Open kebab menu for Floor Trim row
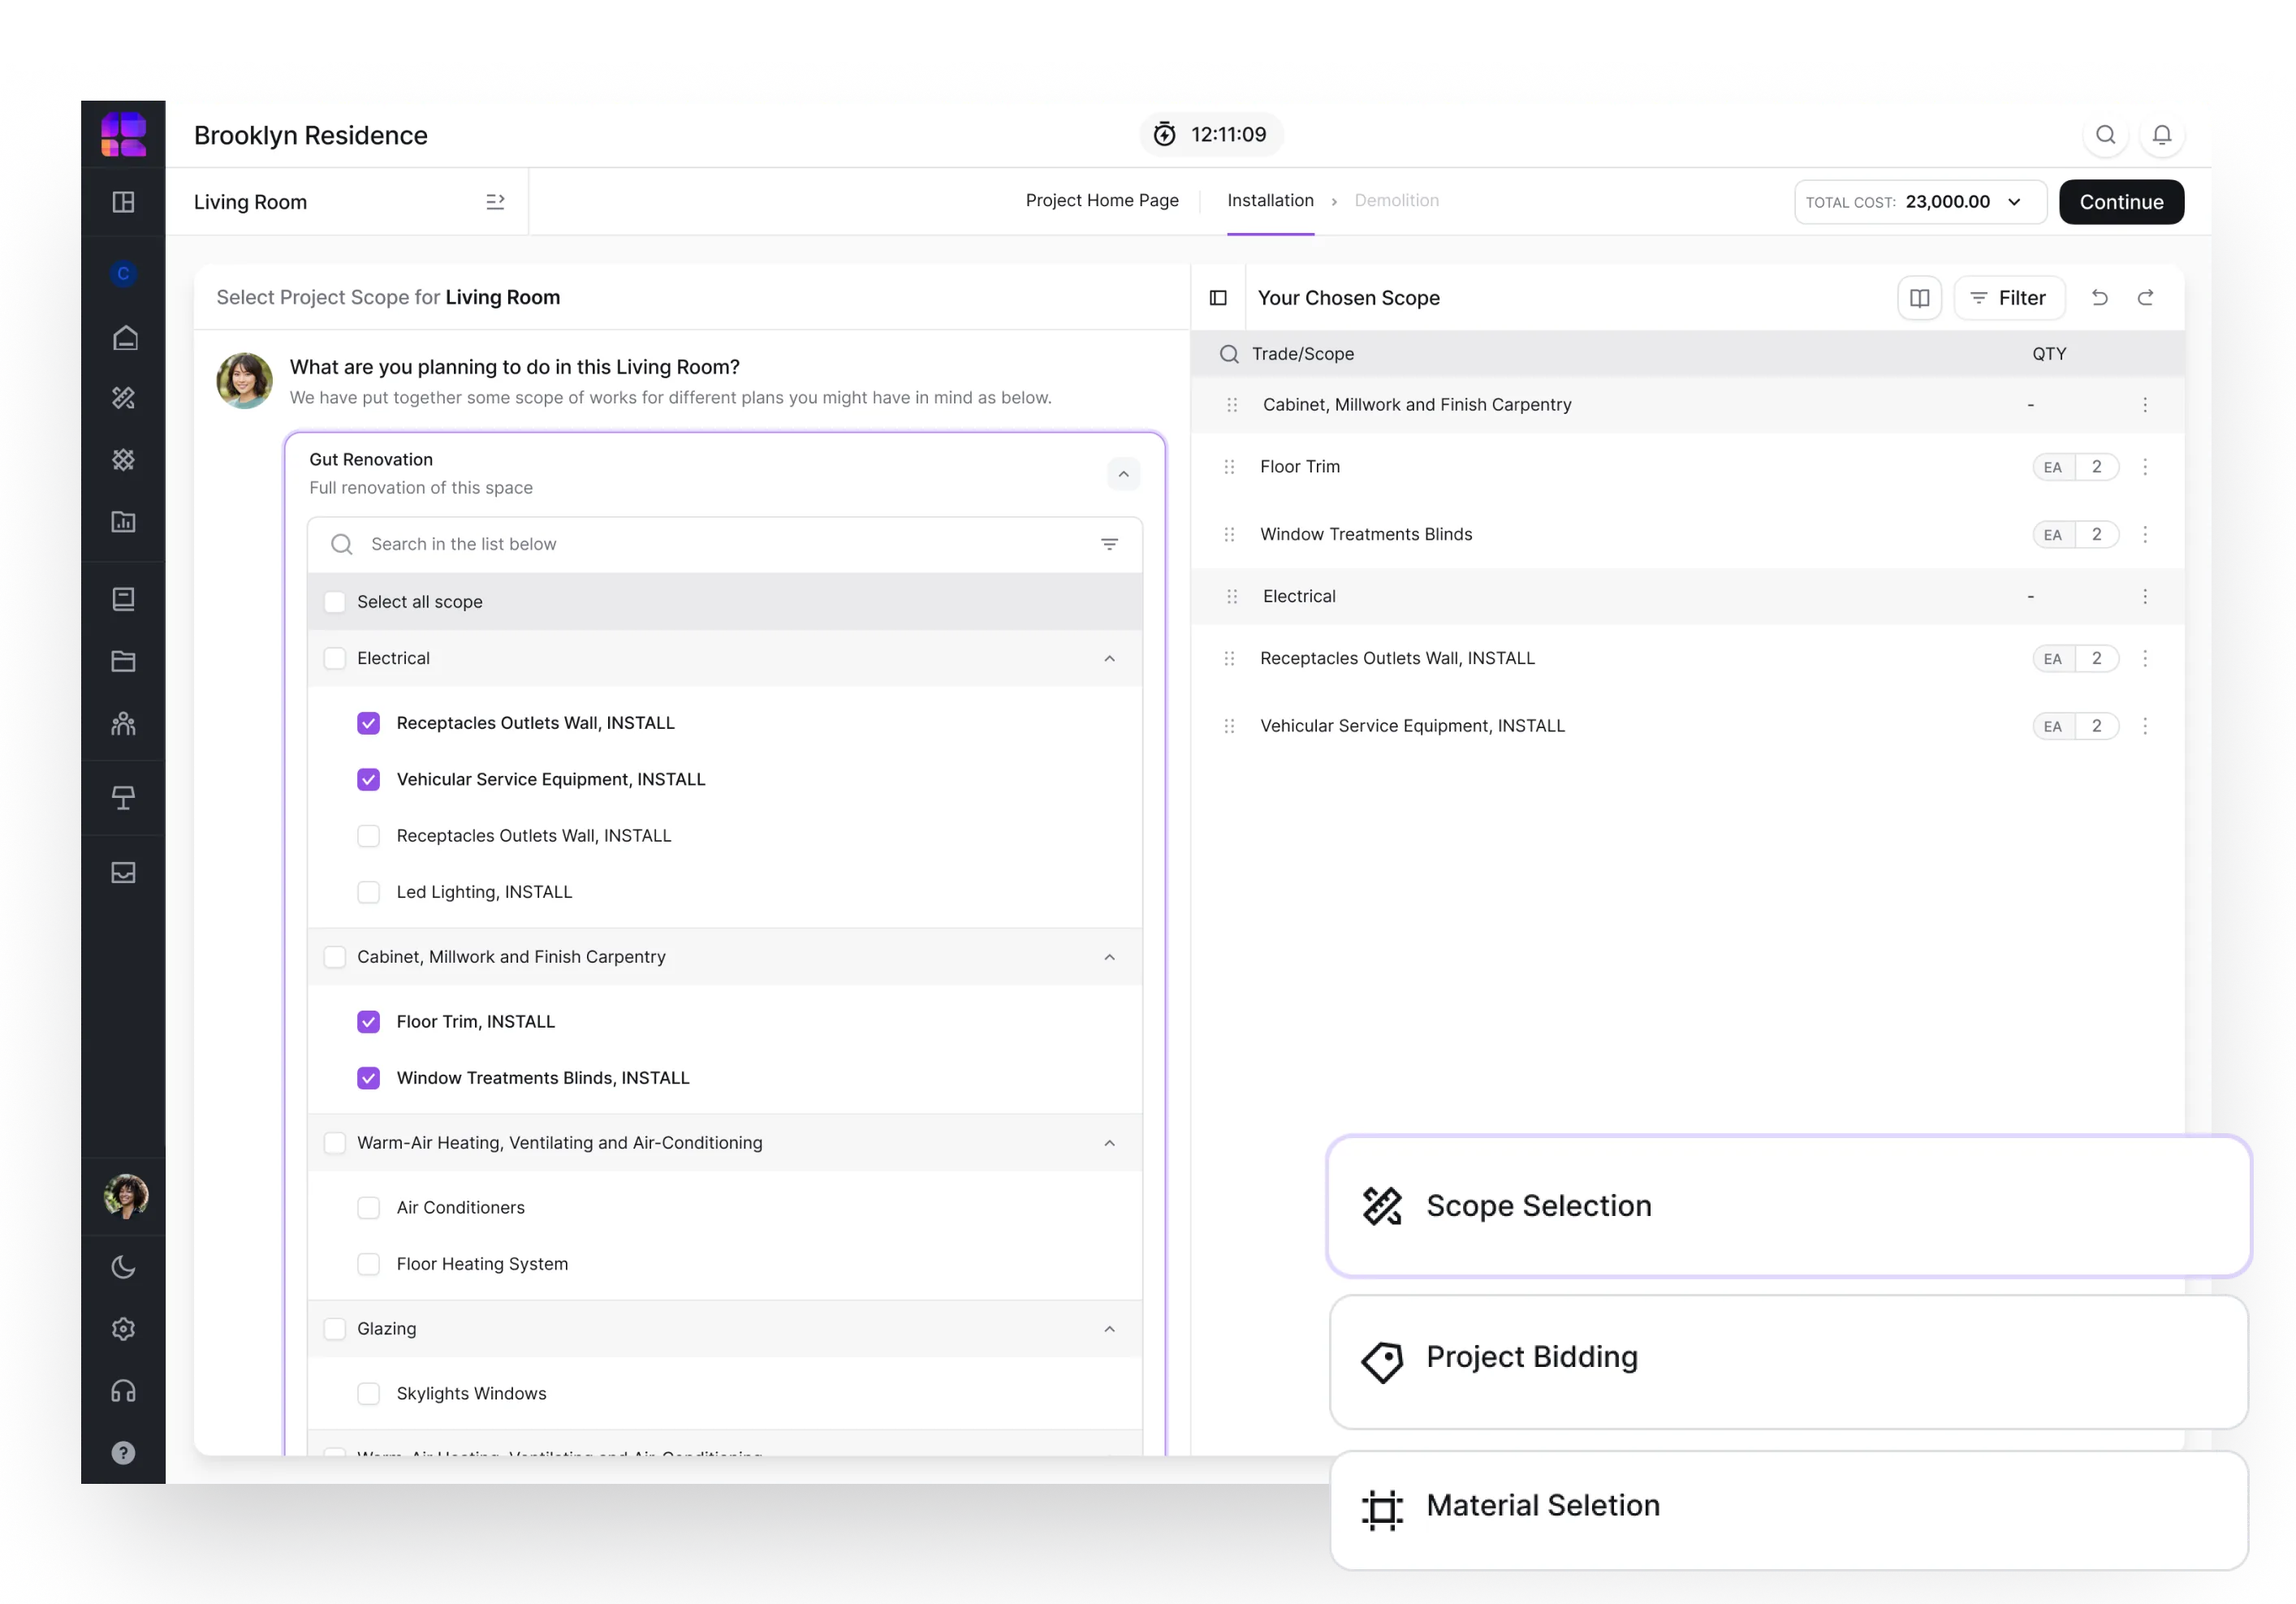Screen dimensions: 2296x1604 coord(2144,467)
